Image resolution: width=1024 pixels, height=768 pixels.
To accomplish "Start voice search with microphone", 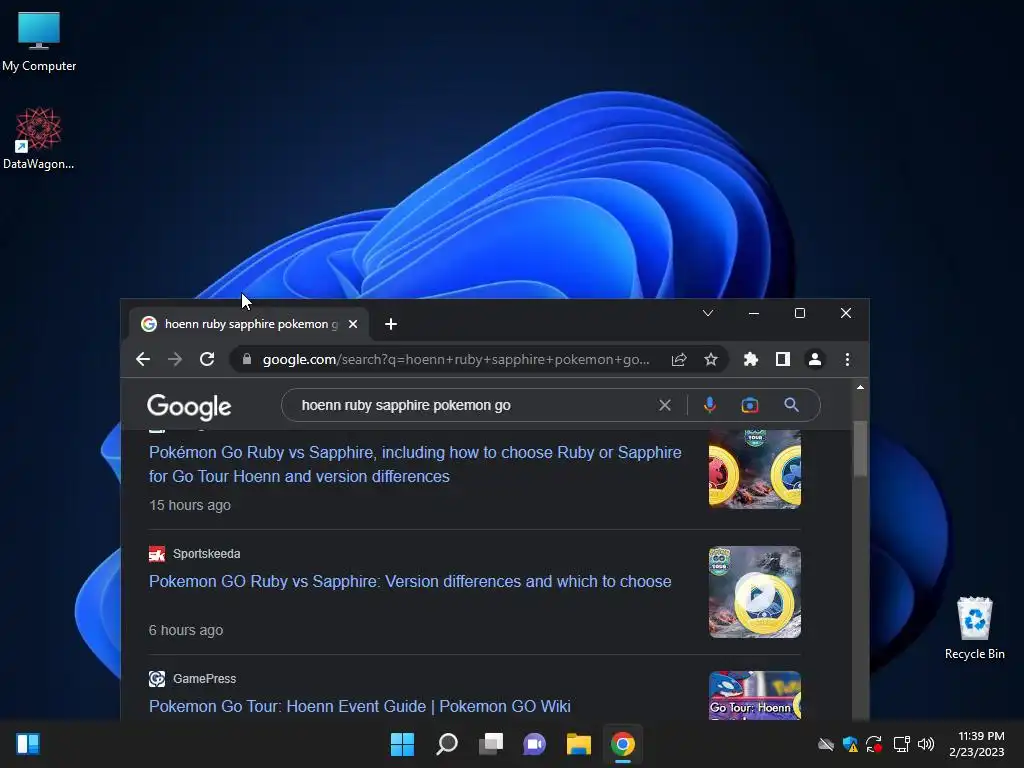I will [710, 405].
